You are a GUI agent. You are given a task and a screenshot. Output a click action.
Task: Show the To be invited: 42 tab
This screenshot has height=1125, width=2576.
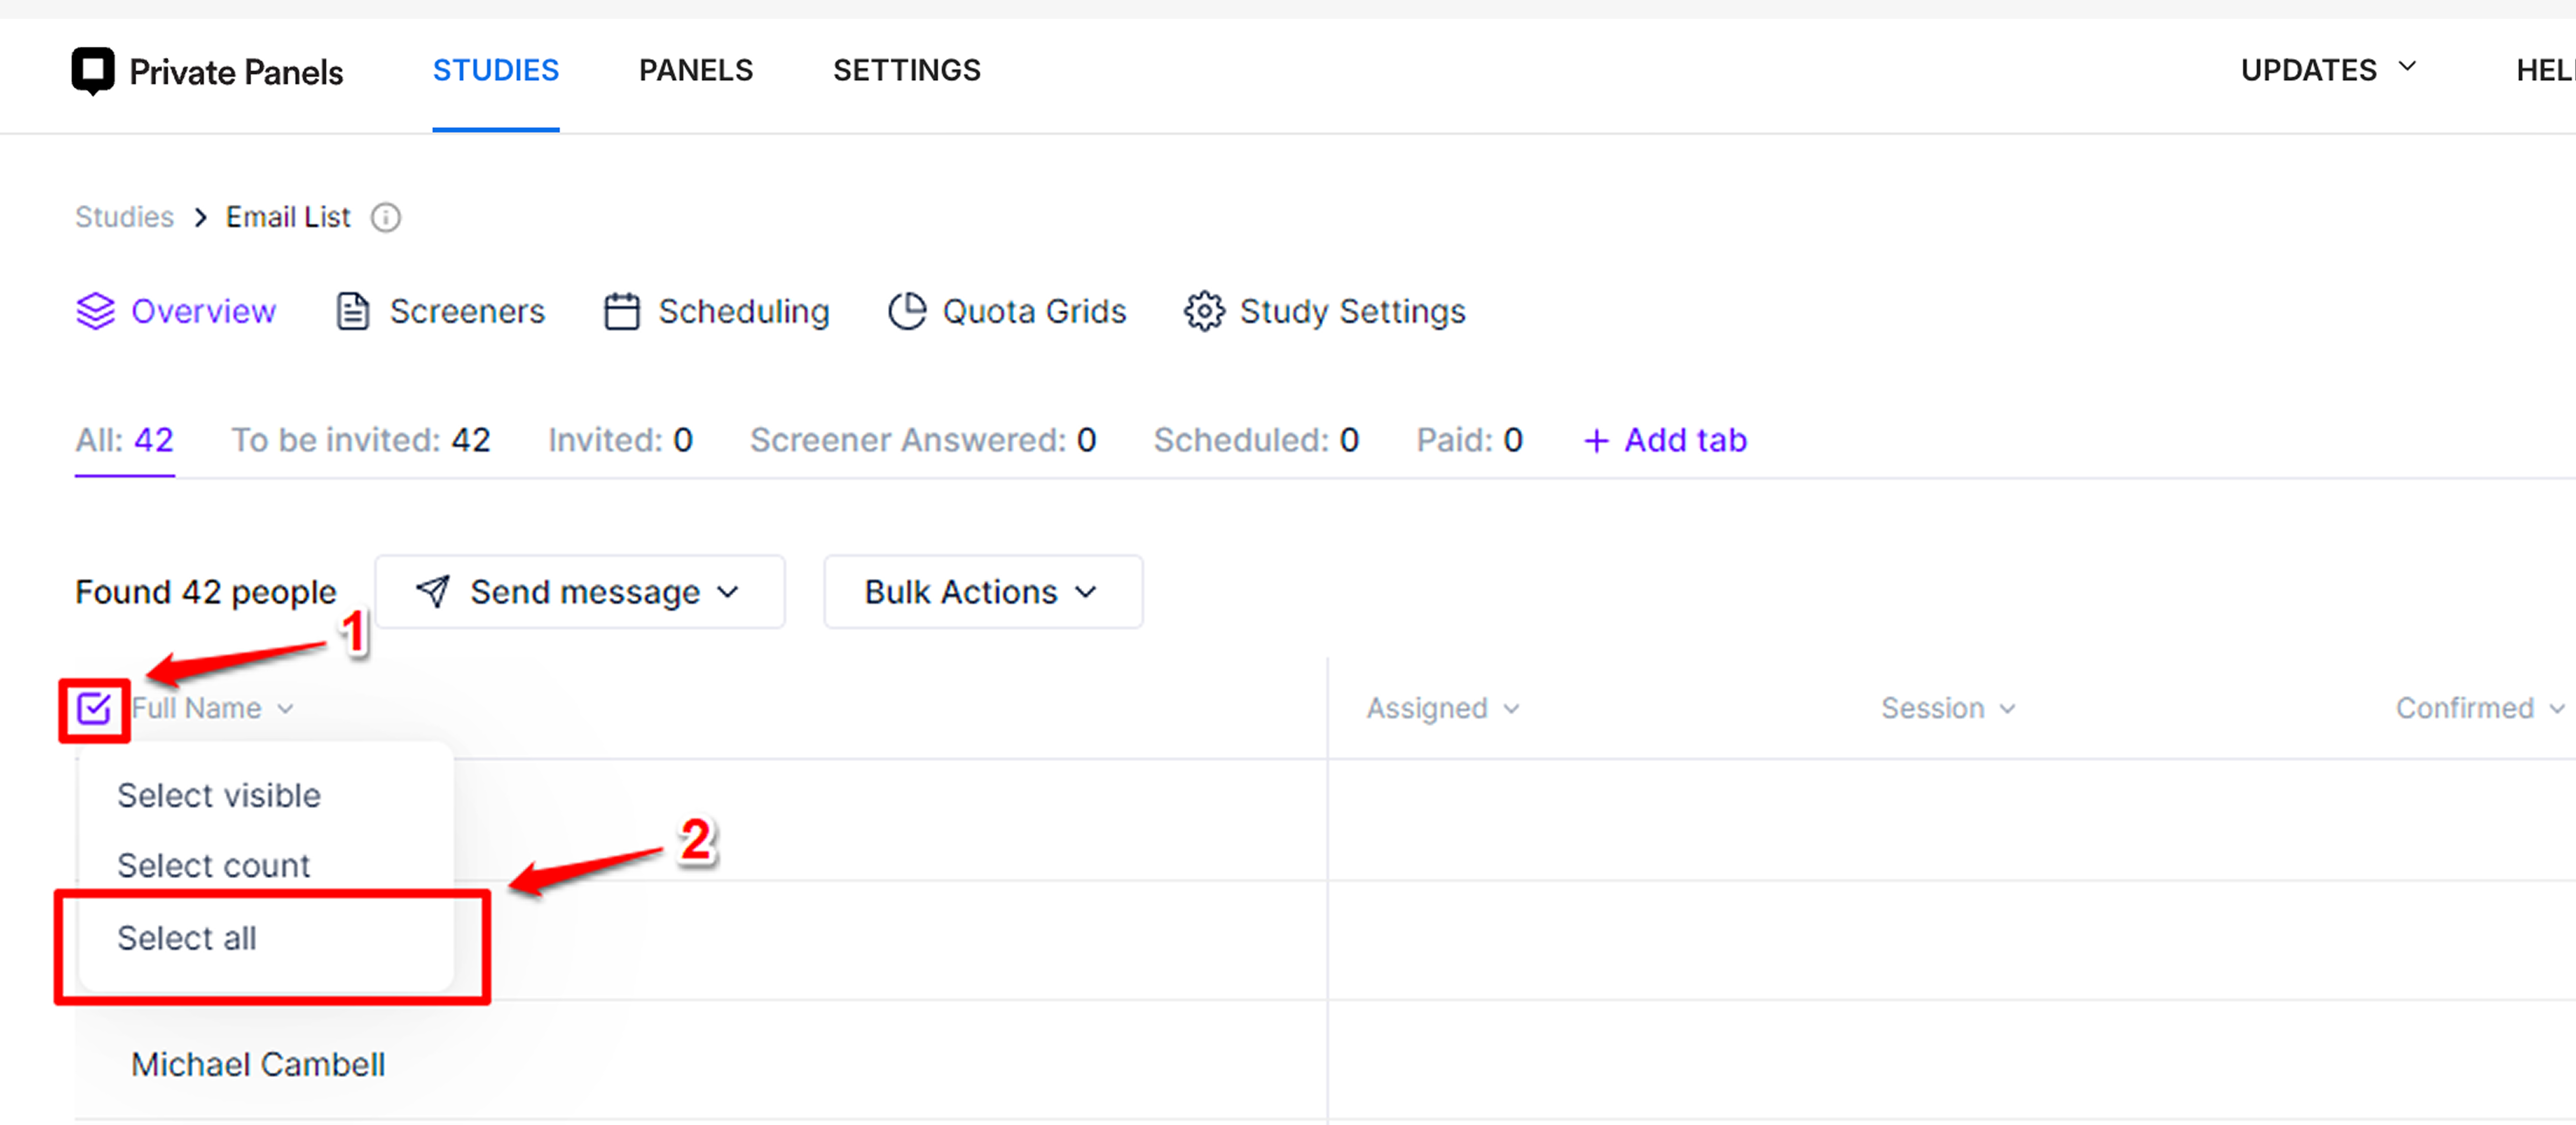(361, 441)
